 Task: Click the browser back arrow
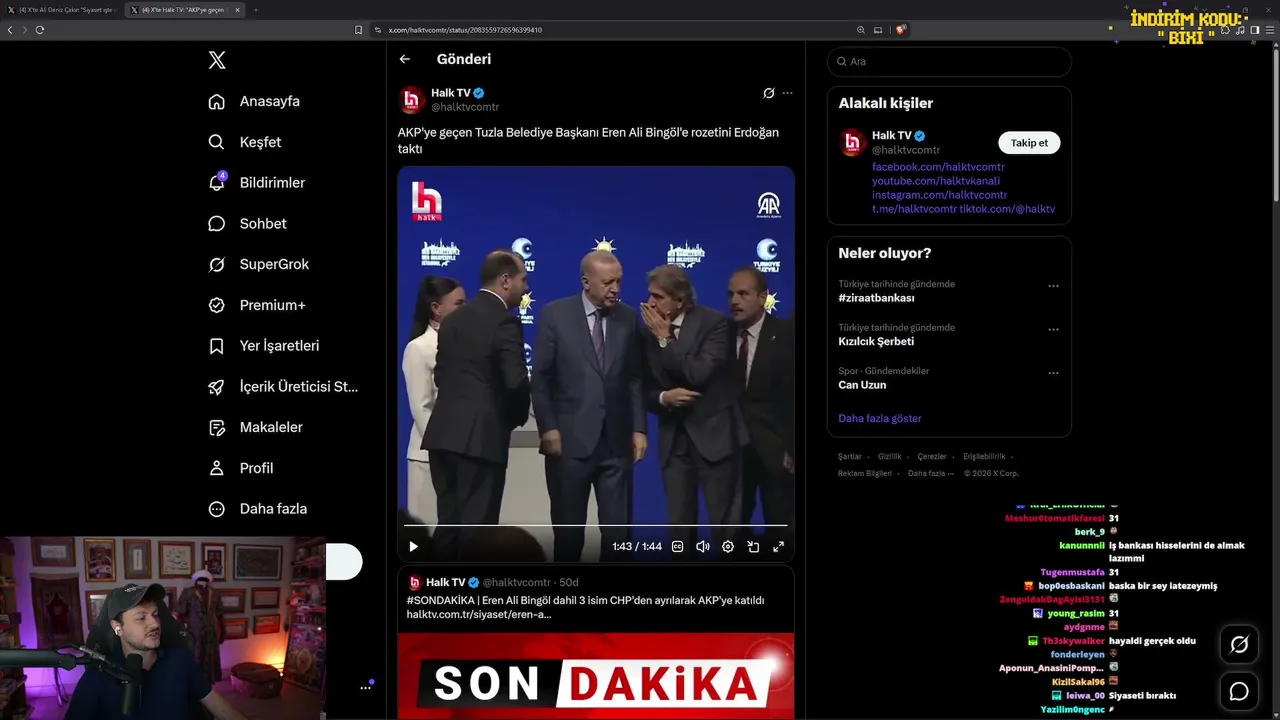(x=10, y=30)
